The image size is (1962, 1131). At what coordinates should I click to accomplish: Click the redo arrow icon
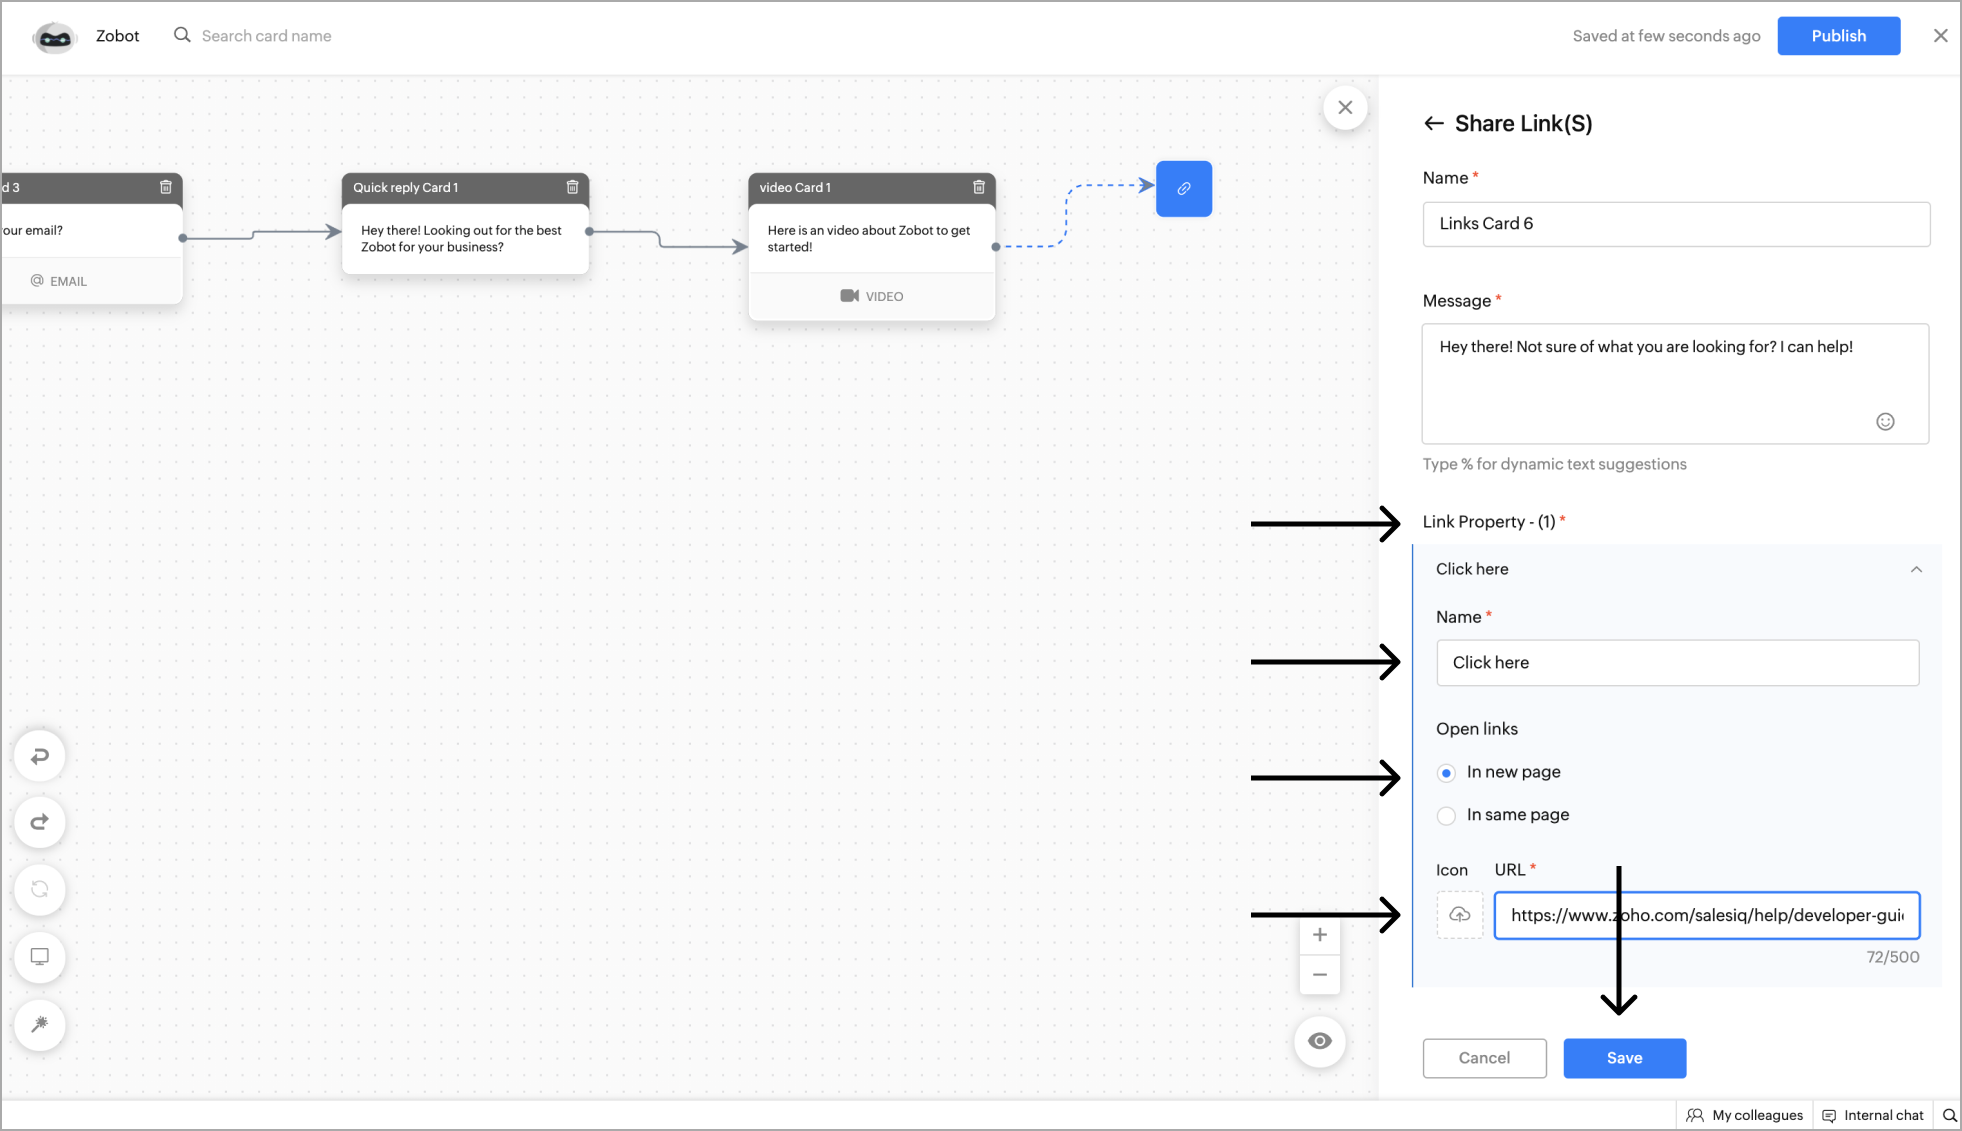pos(40,822)
